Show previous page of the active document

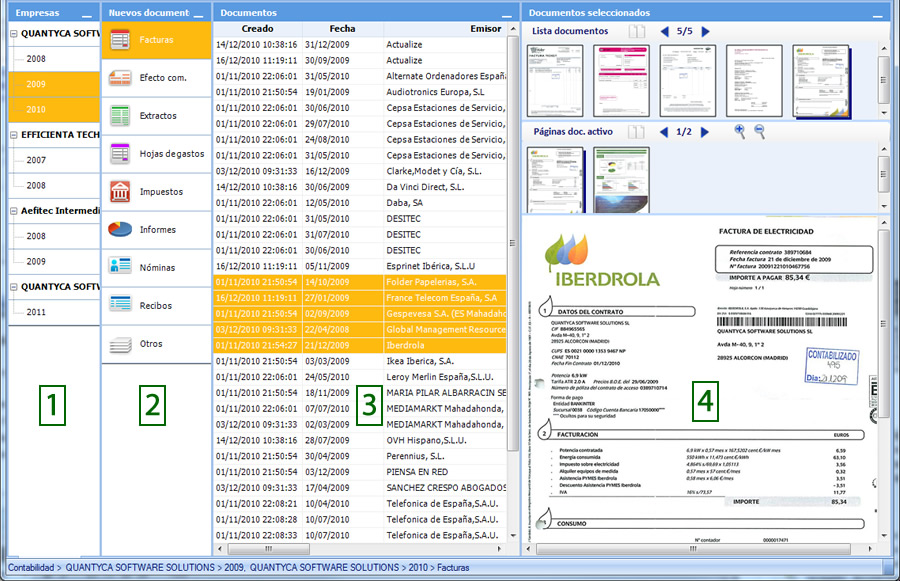(664, 132)
